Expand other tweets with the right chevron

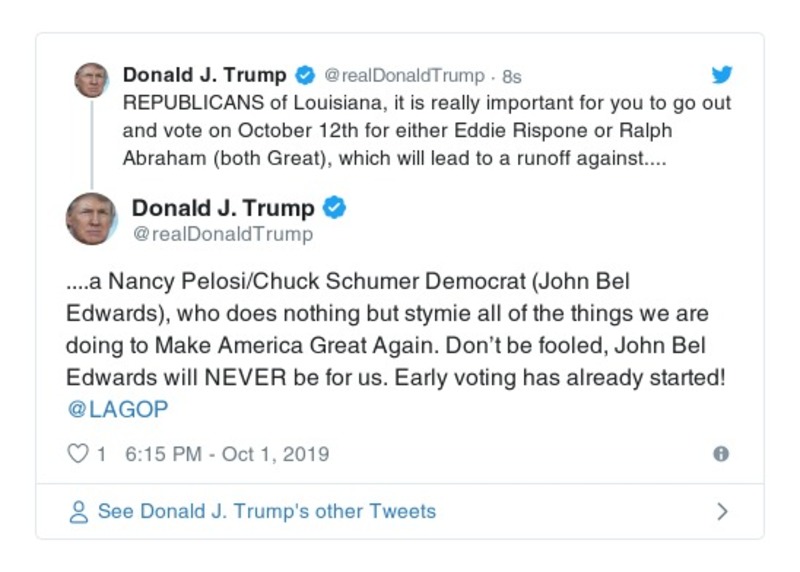pyautogui.click(x=722, y=512)
